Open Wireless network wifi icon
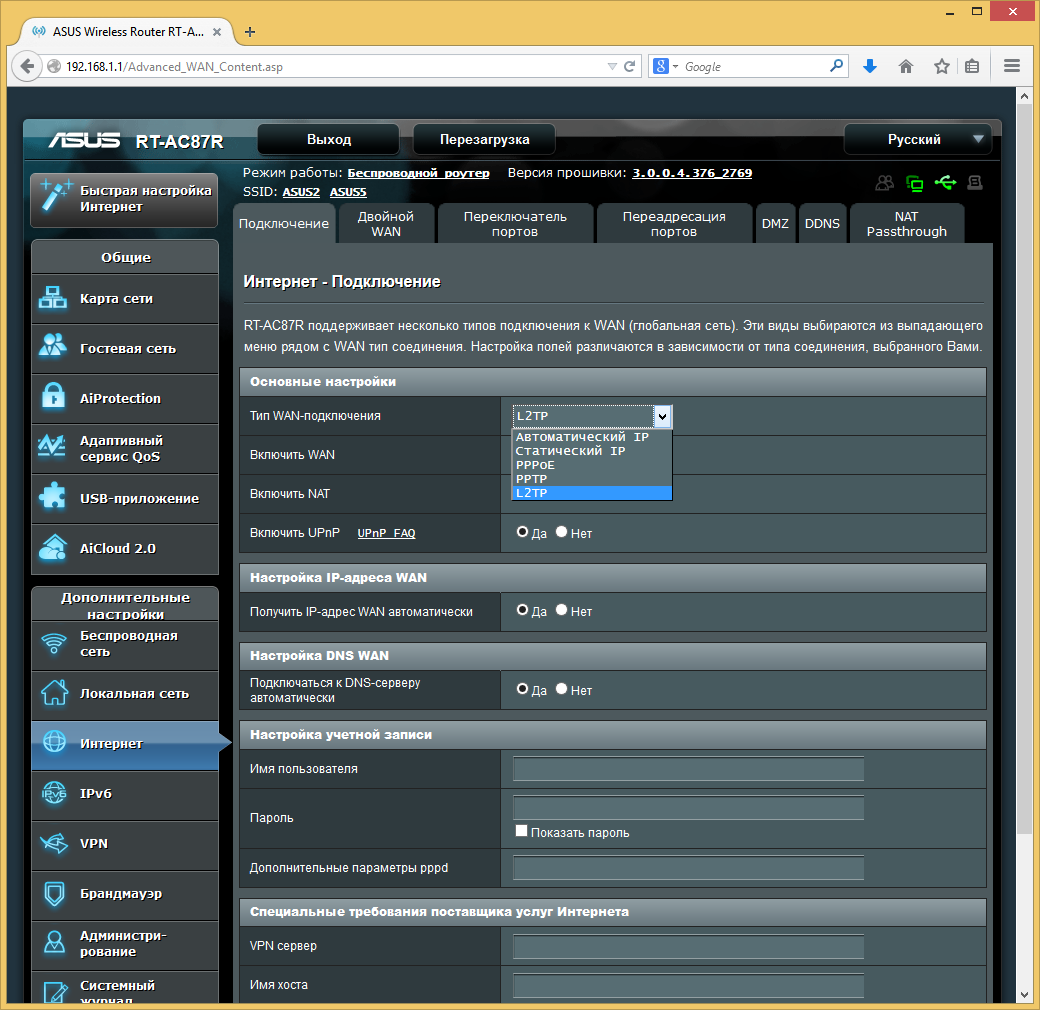Viewport: 1040px width, 1010px height. click(x=54, y=643)
